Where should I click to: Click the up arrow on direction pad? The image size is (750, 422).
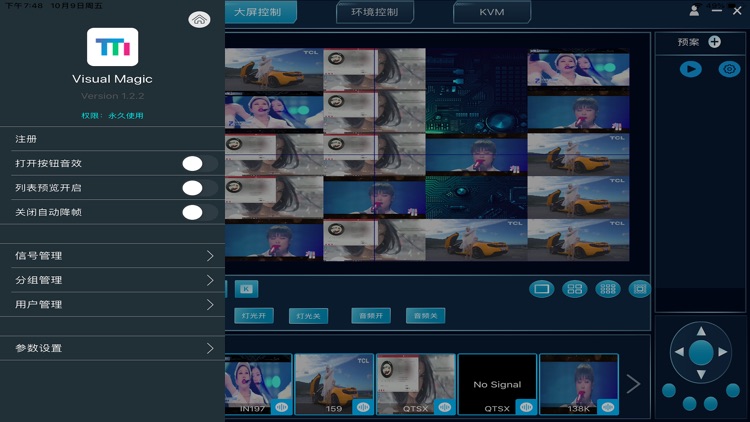[701, 331]
